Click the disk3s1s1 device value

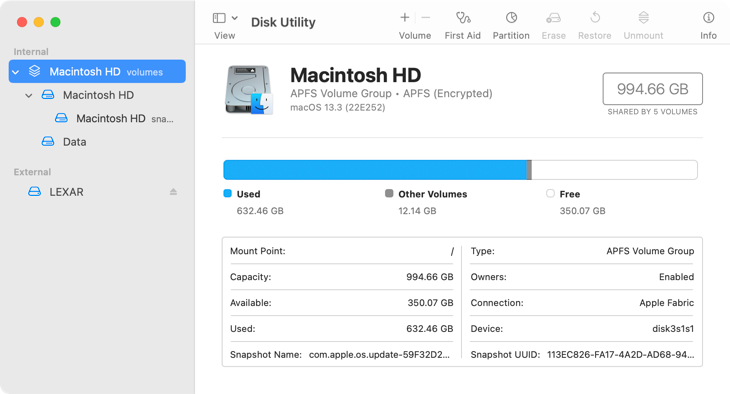pyautogui.click(x=673, y=329)
